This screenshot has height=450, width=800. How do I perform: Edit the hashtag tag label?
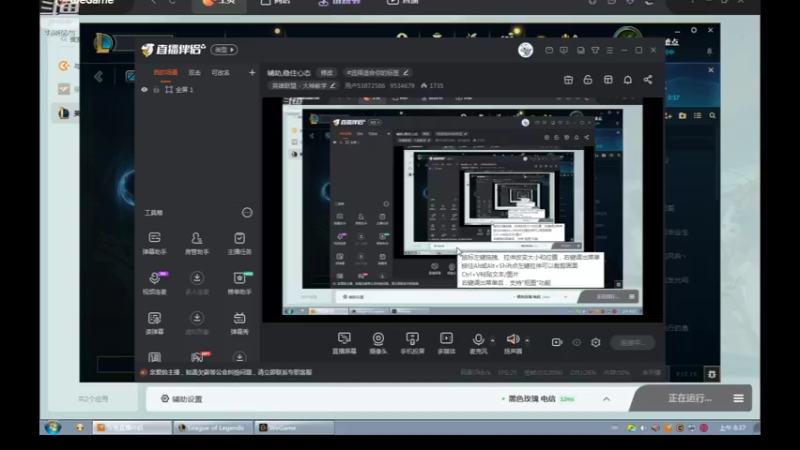pos(377,73)
